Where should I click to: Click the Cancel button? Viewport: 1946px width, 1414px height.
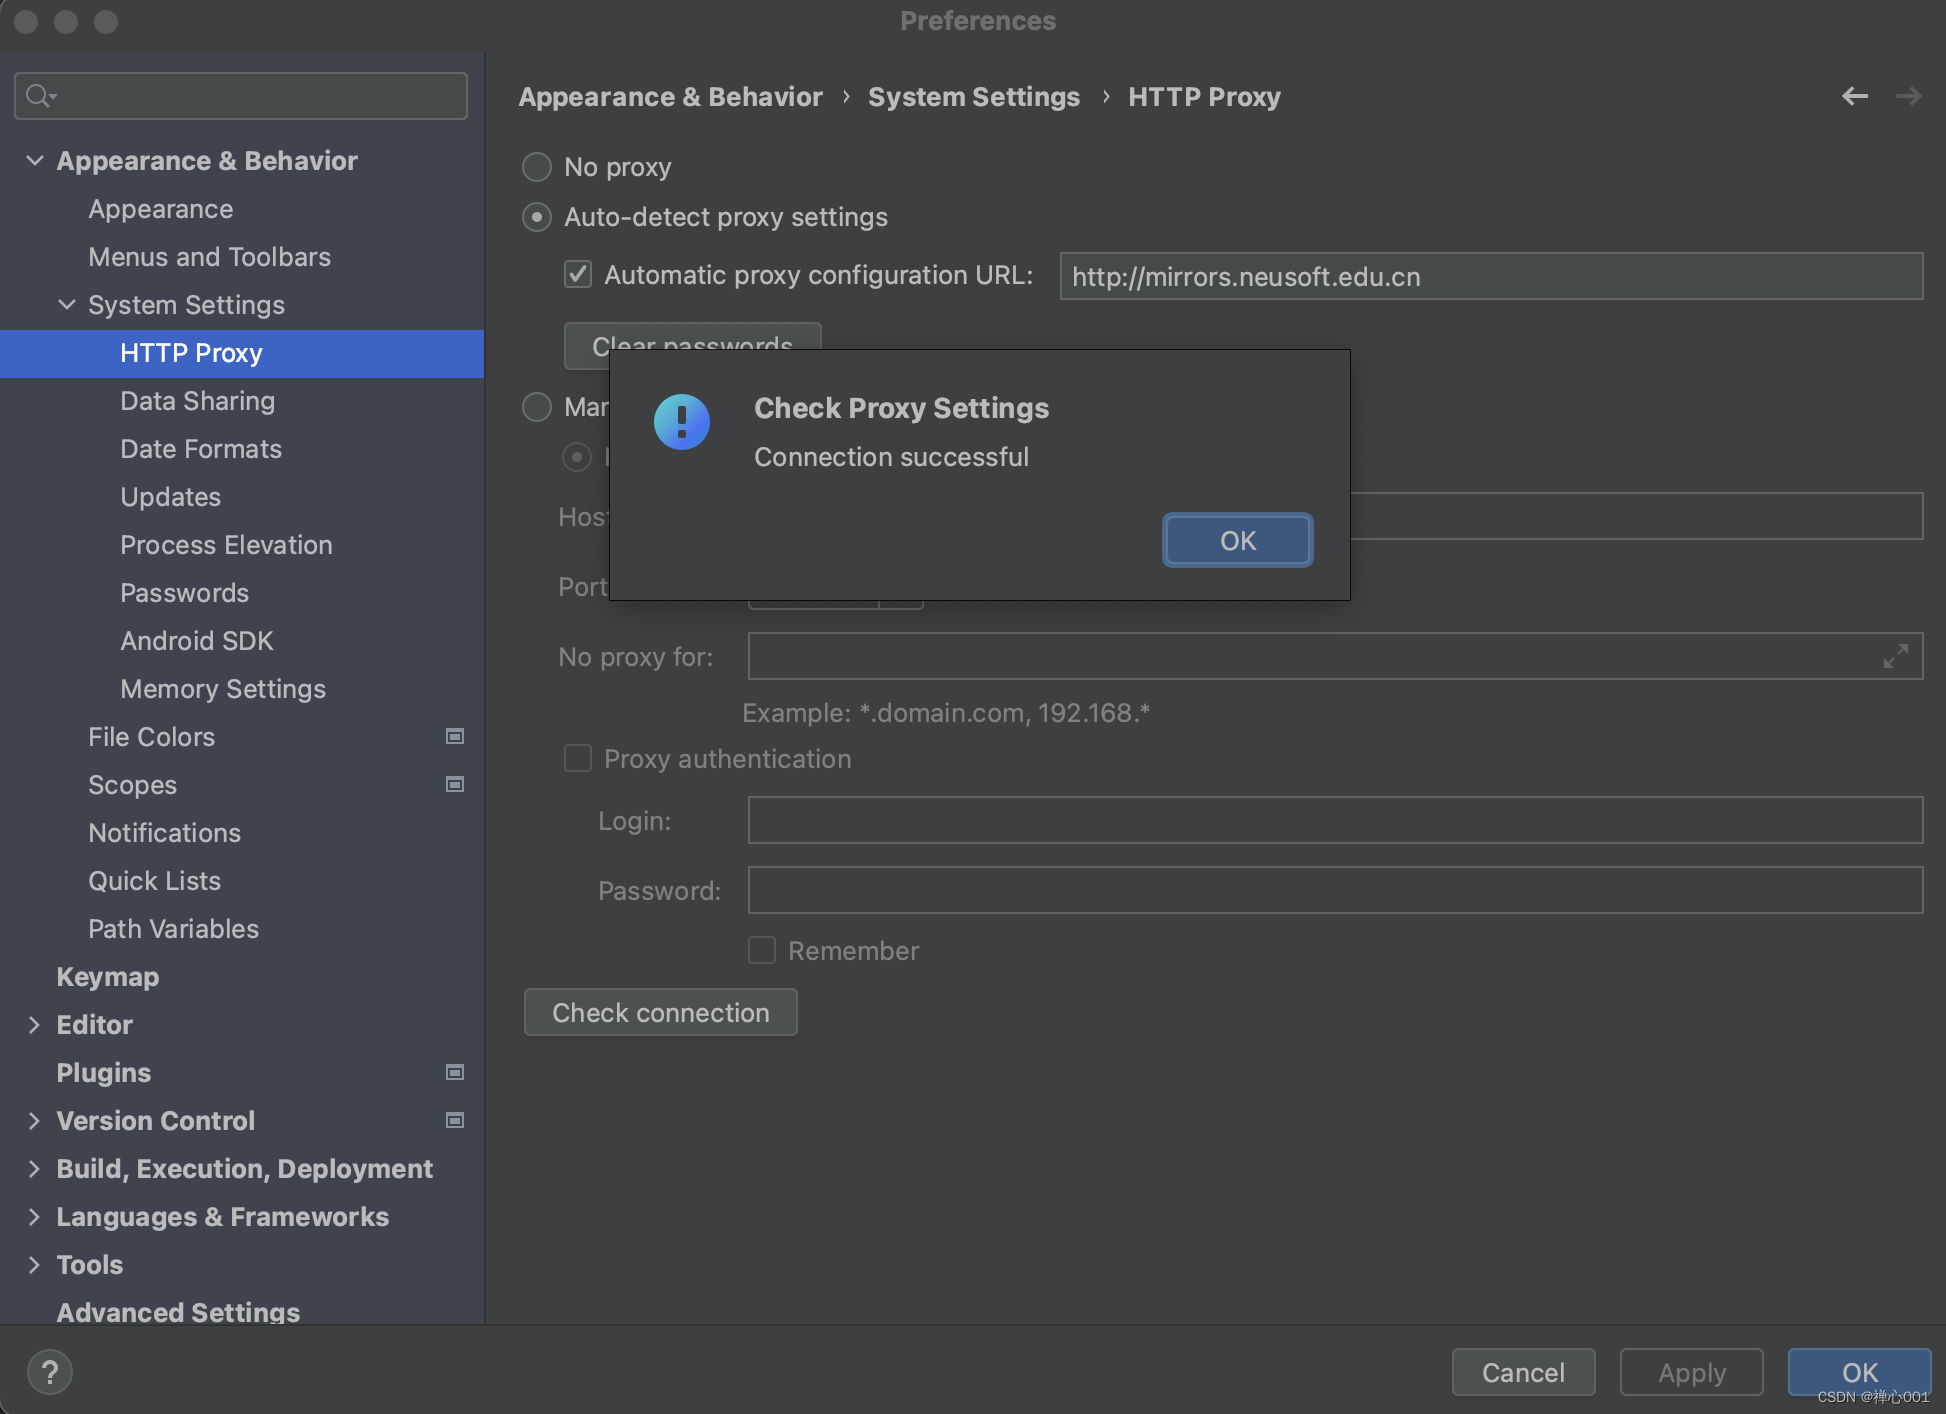coord(1523,1372)
